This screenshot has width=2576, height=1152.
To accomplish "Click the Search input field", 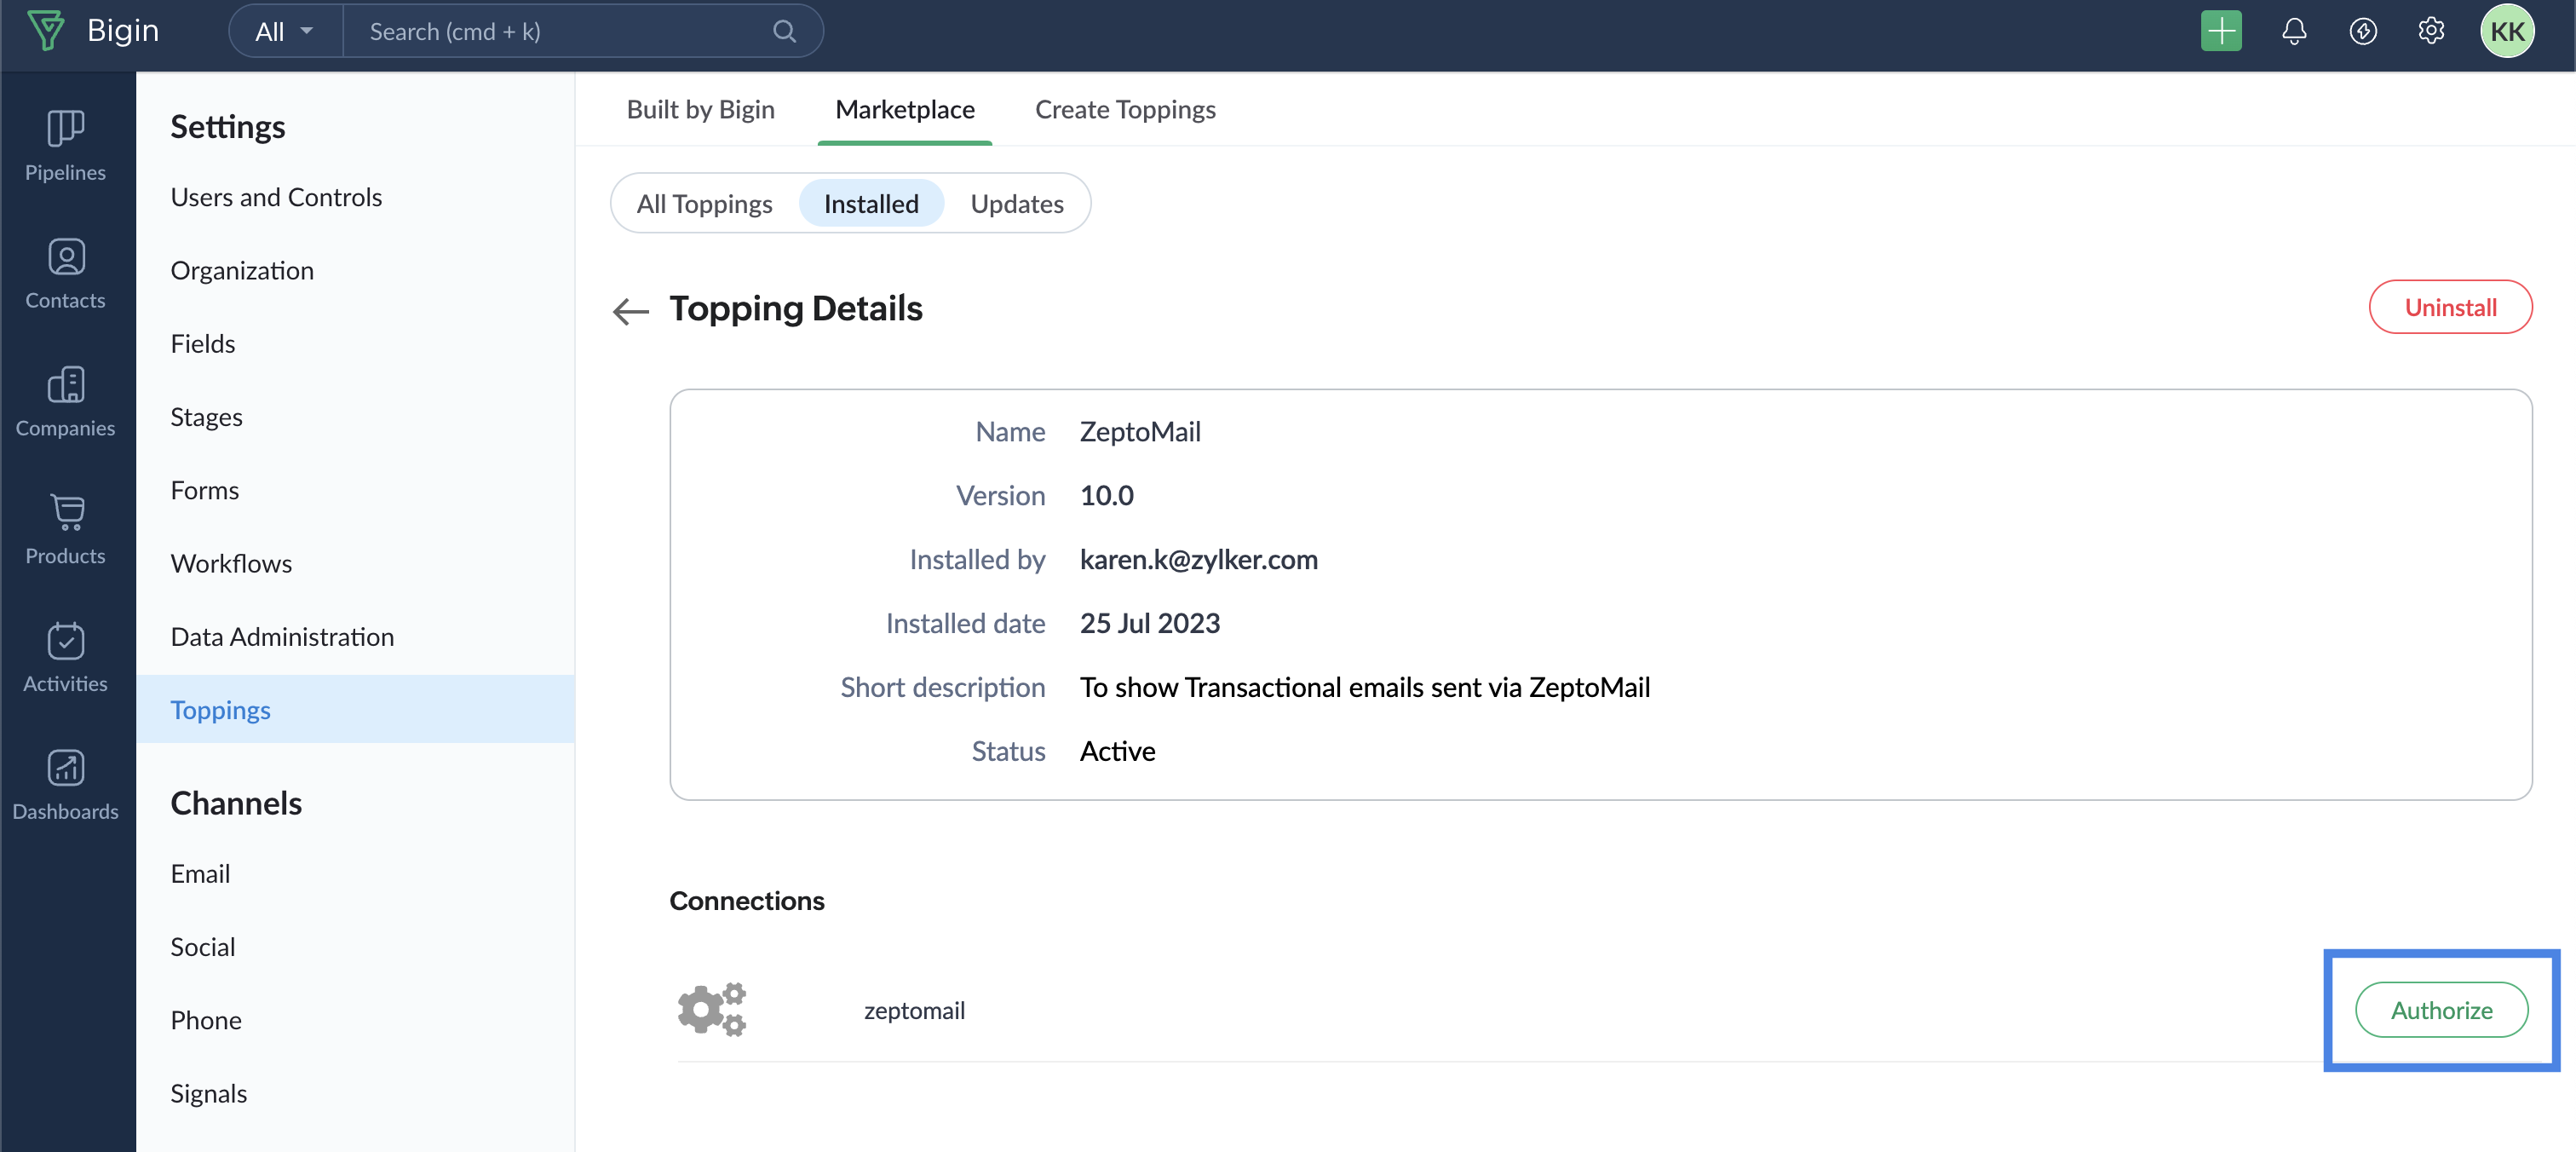I will click(560, 31).
